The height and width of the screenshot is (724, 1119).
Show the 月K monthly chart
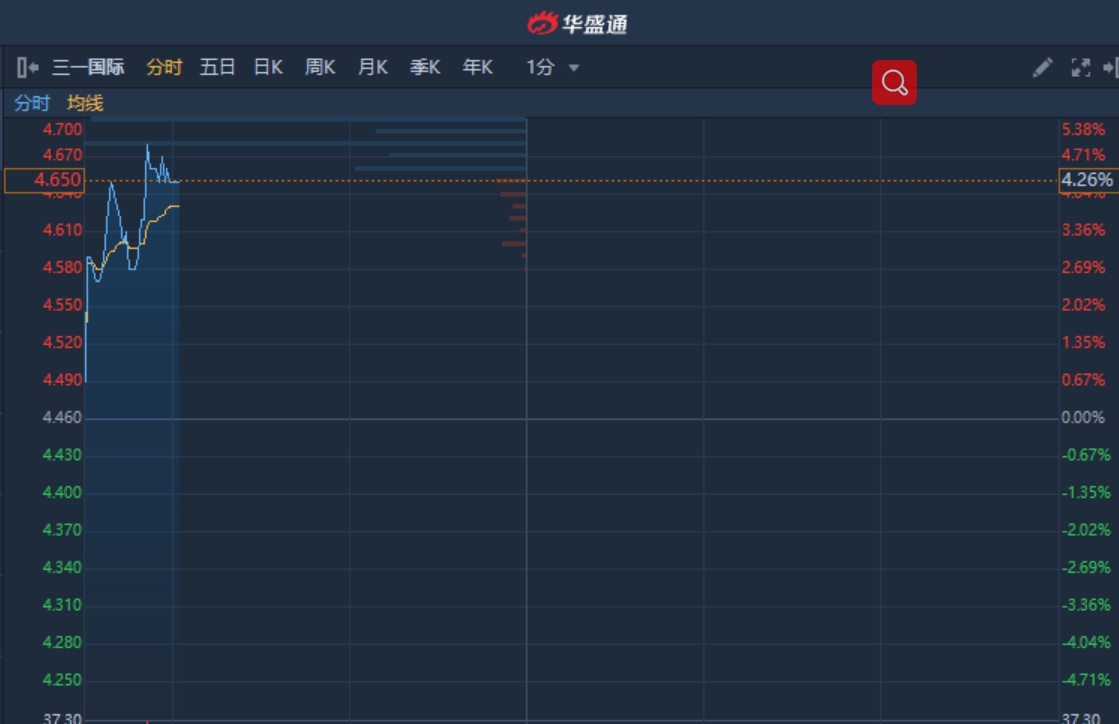(372, 68)
